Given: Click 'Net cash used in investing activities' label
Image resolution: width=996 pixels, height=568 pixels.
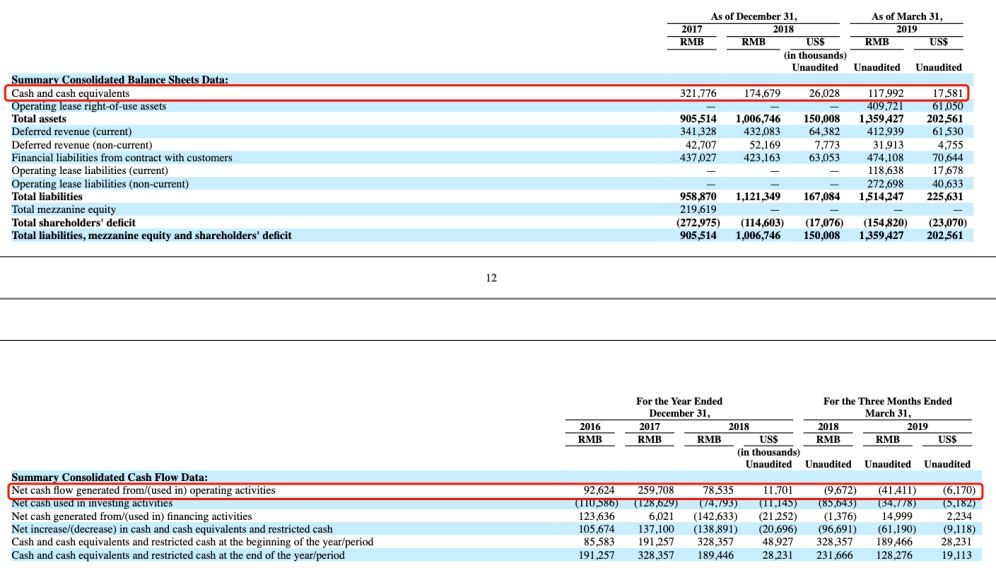Looking at the screenshot, I should 92,503.
